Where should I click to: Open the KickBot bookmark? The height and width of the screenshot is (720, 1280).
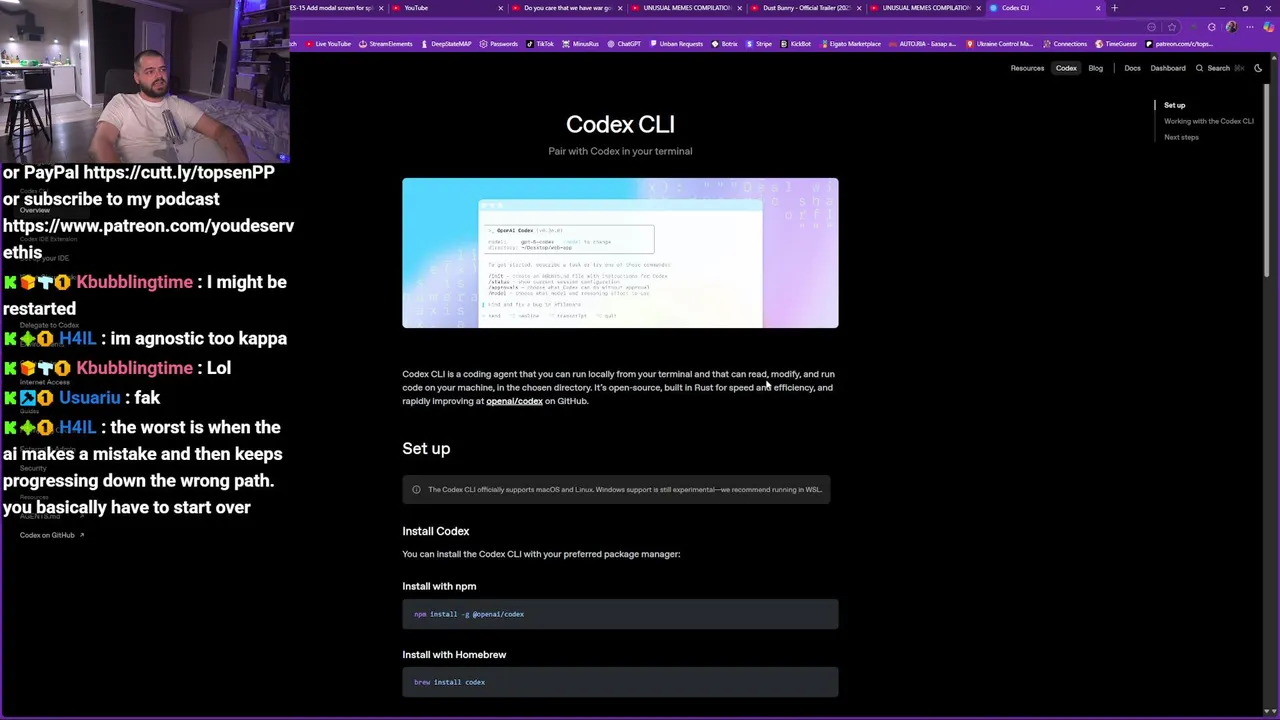tap(796, 44)
